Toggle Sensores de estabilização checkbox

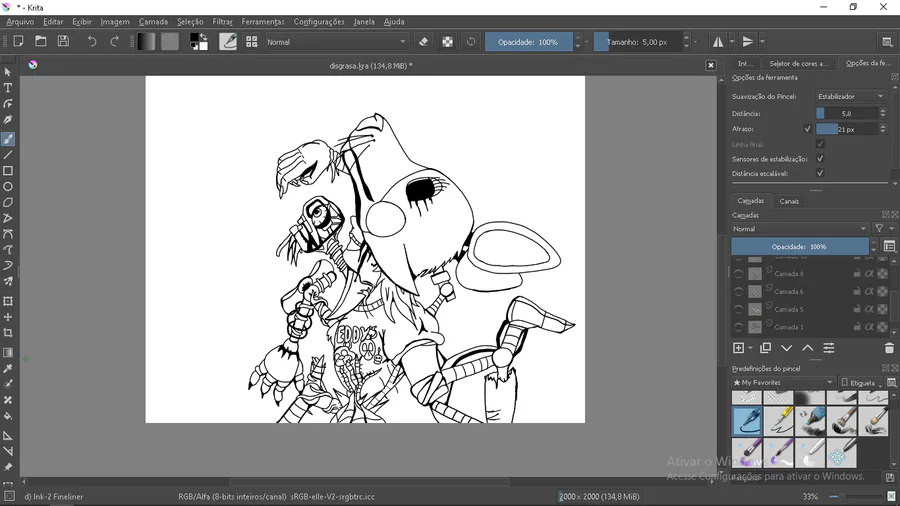click(x=820, y=158)
